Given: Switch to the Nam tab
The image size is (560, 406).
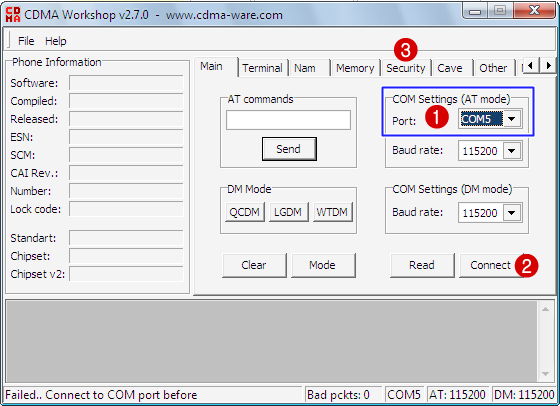Looking at the screenshot, I should pyautogui.click(x=310, y=68).
